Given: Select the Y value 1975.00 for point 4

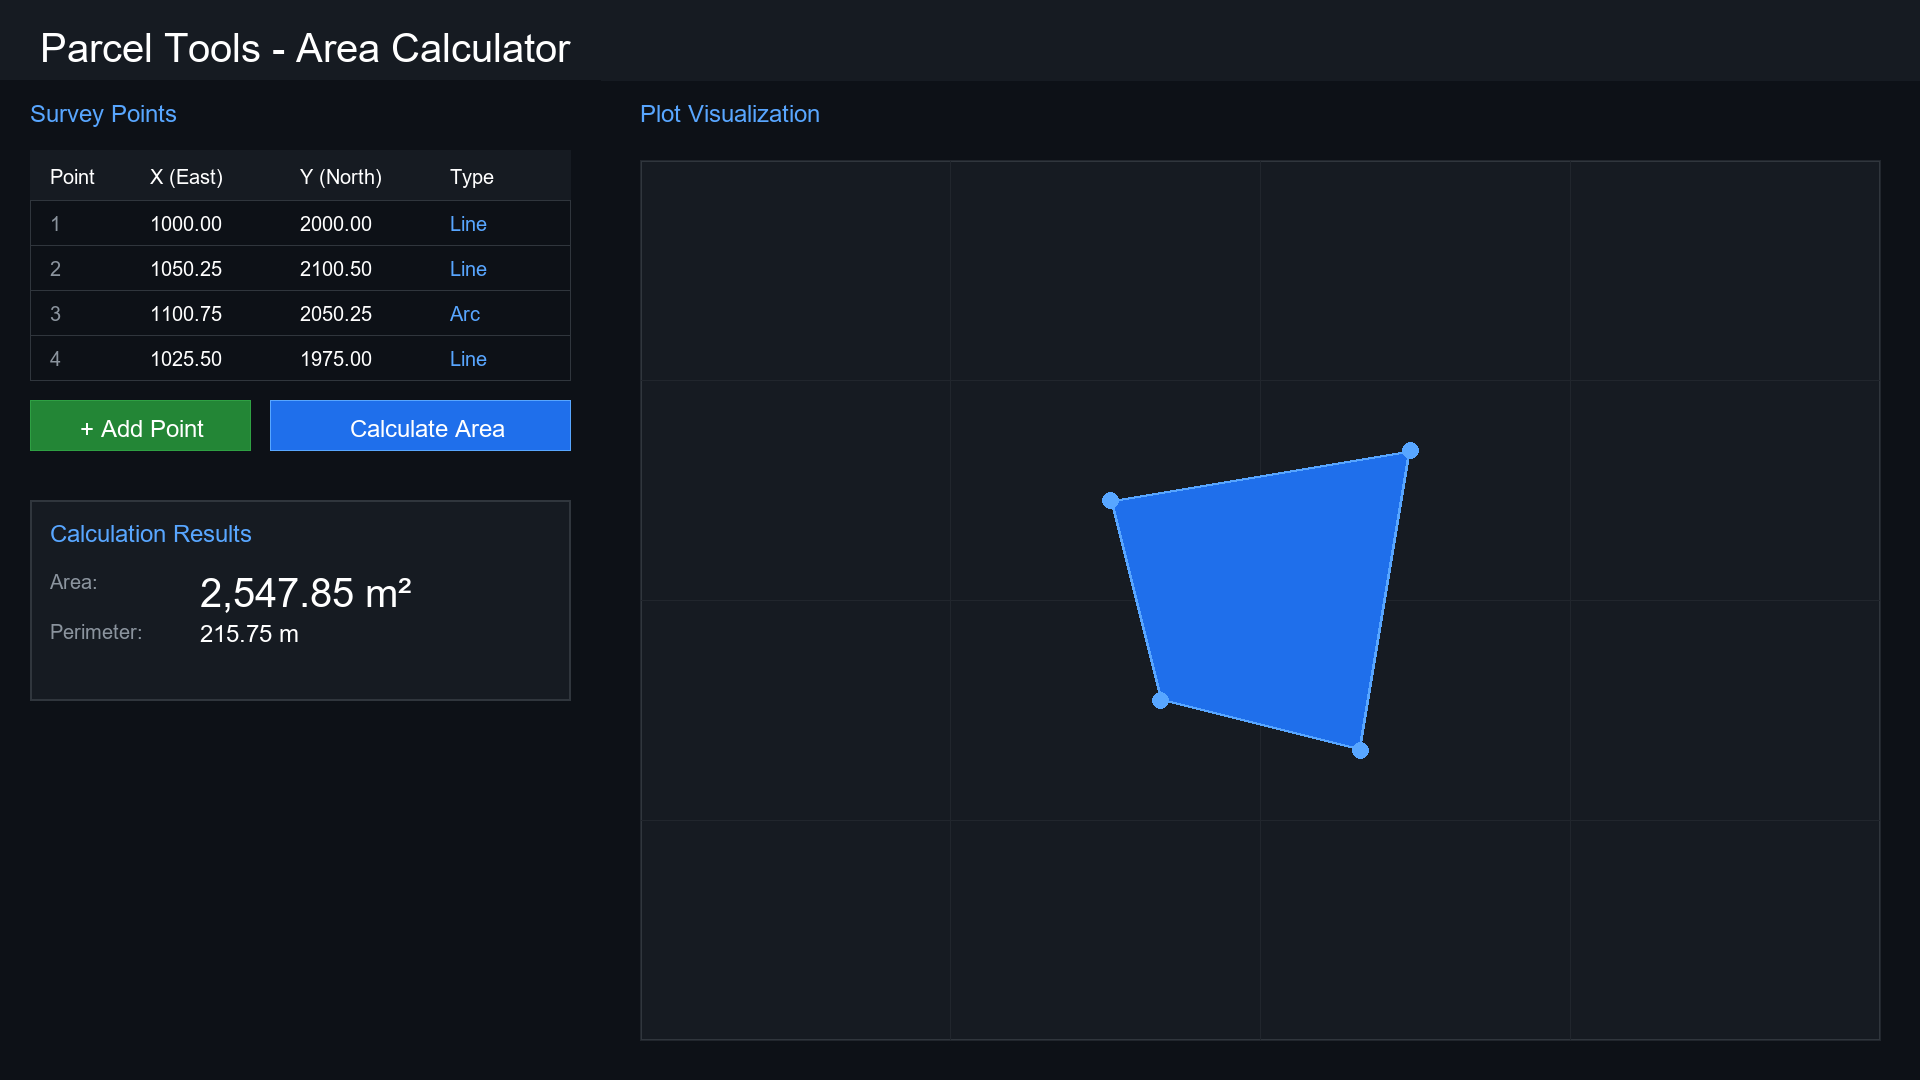Looking at the screenshot, I should tap(336, 358).
